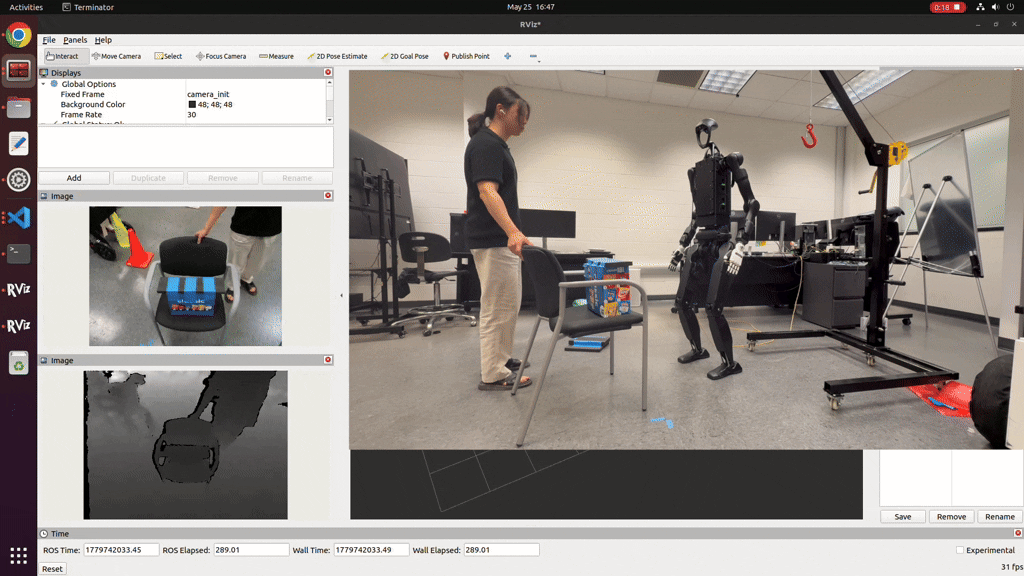The height and width of the screenshot is (576, 1024).
Task: Activate the Measure tool
Action: pos(276,56)
